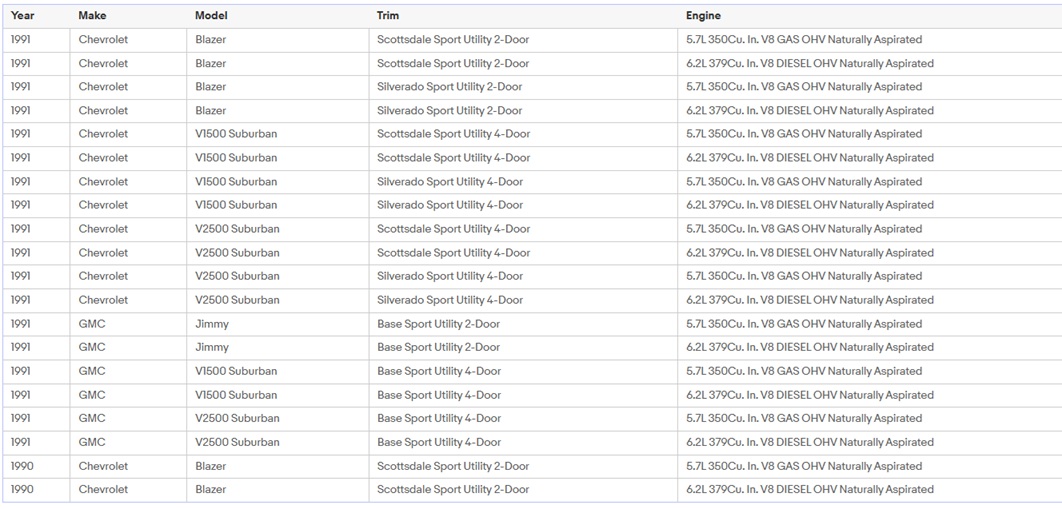Select GMC V1500 Suburban model cell, 5.7L row
Screen dimensions: 1062x509
236,371
